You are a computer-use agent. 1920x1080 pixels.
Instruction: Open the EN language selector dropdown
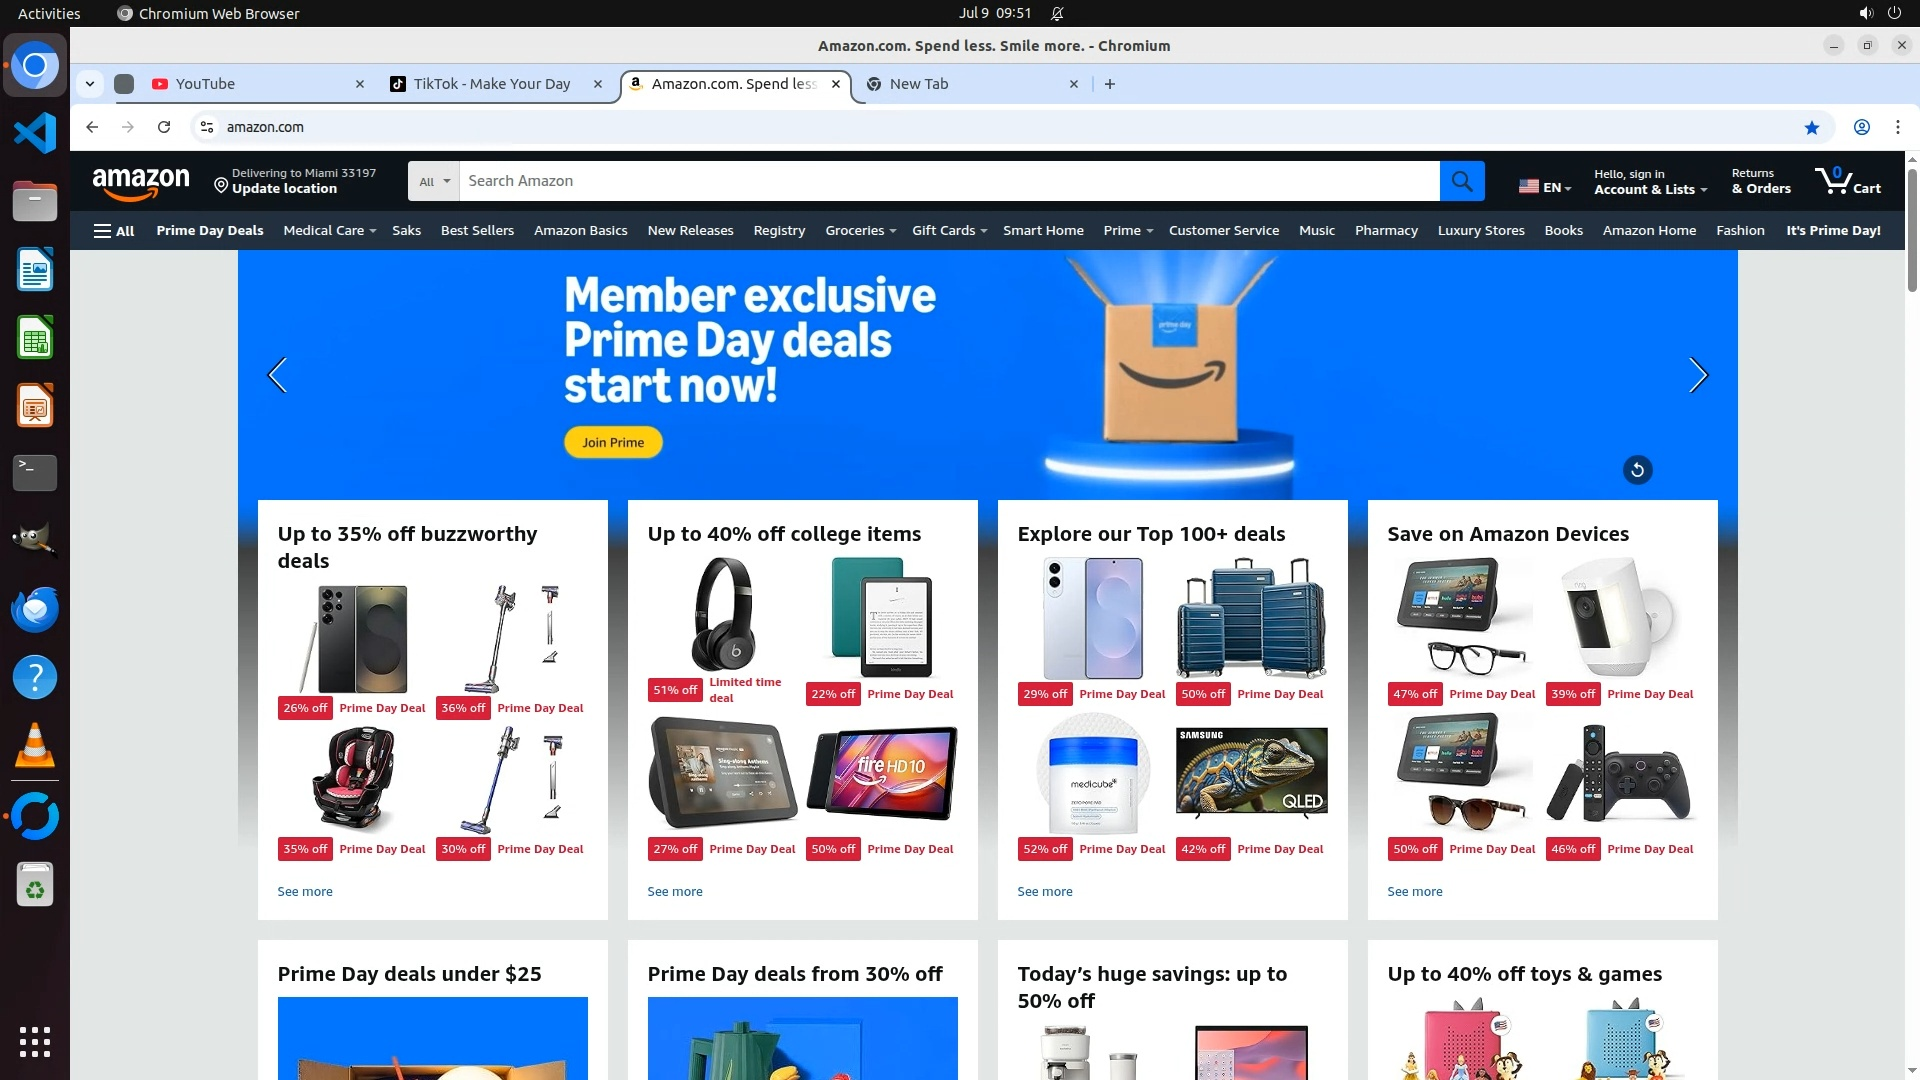point(1545,187)
